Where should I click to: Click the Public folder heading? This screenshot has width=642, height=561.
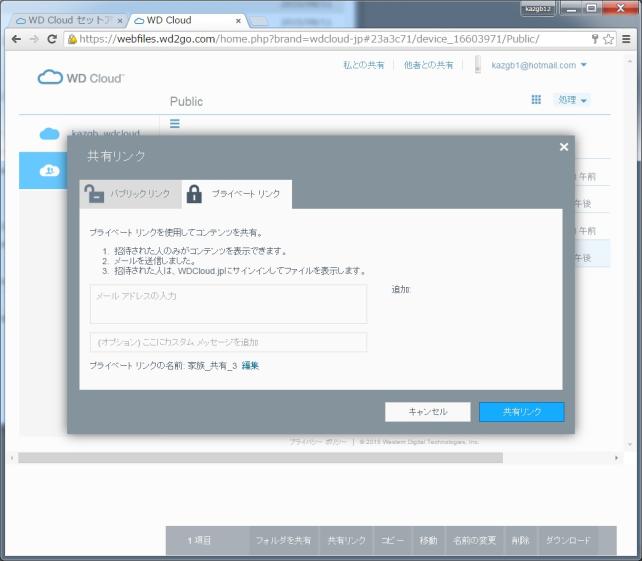click(x=186, y=102)
